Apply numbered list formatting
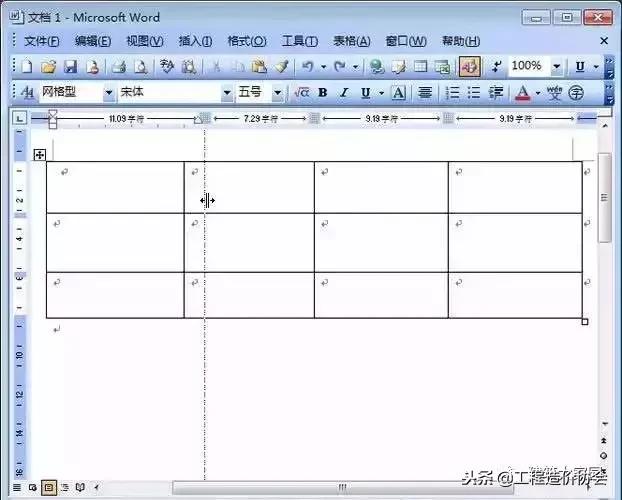Viewport: 622px width, 500px height. pos(452,93)
